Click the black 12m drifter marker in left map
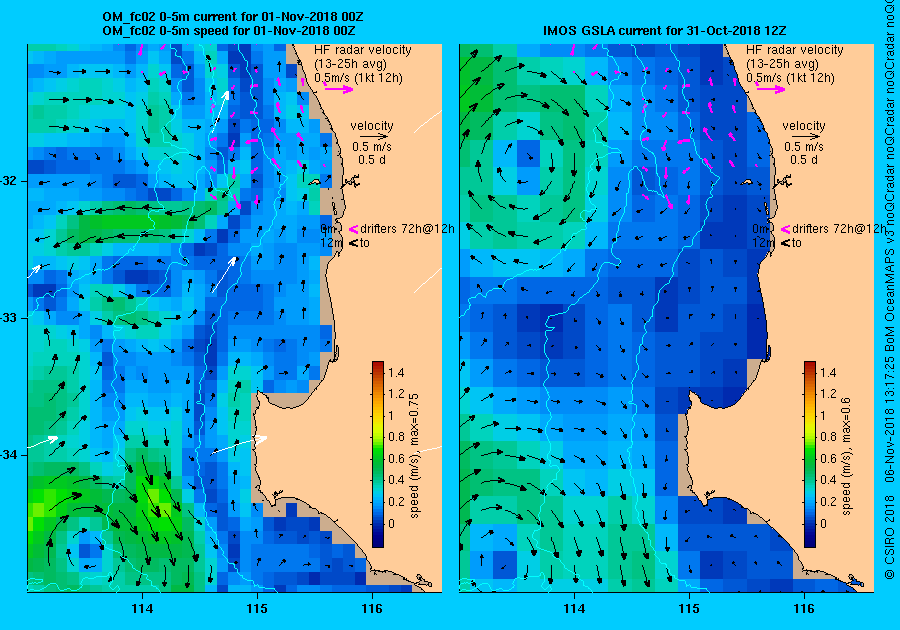 (x=354, y=243)
